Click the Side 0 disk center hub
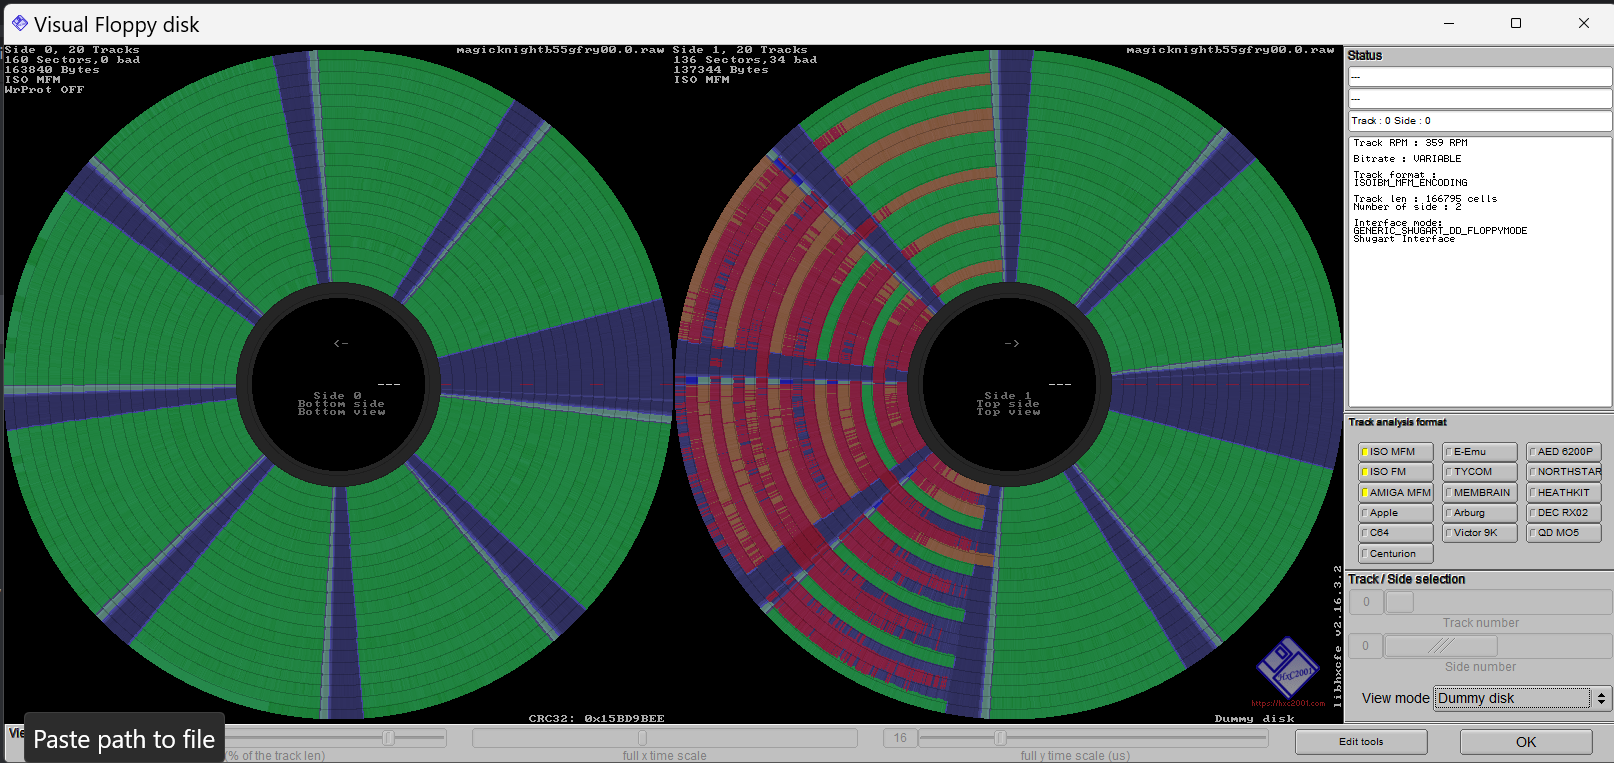 (x=339, y=384)
